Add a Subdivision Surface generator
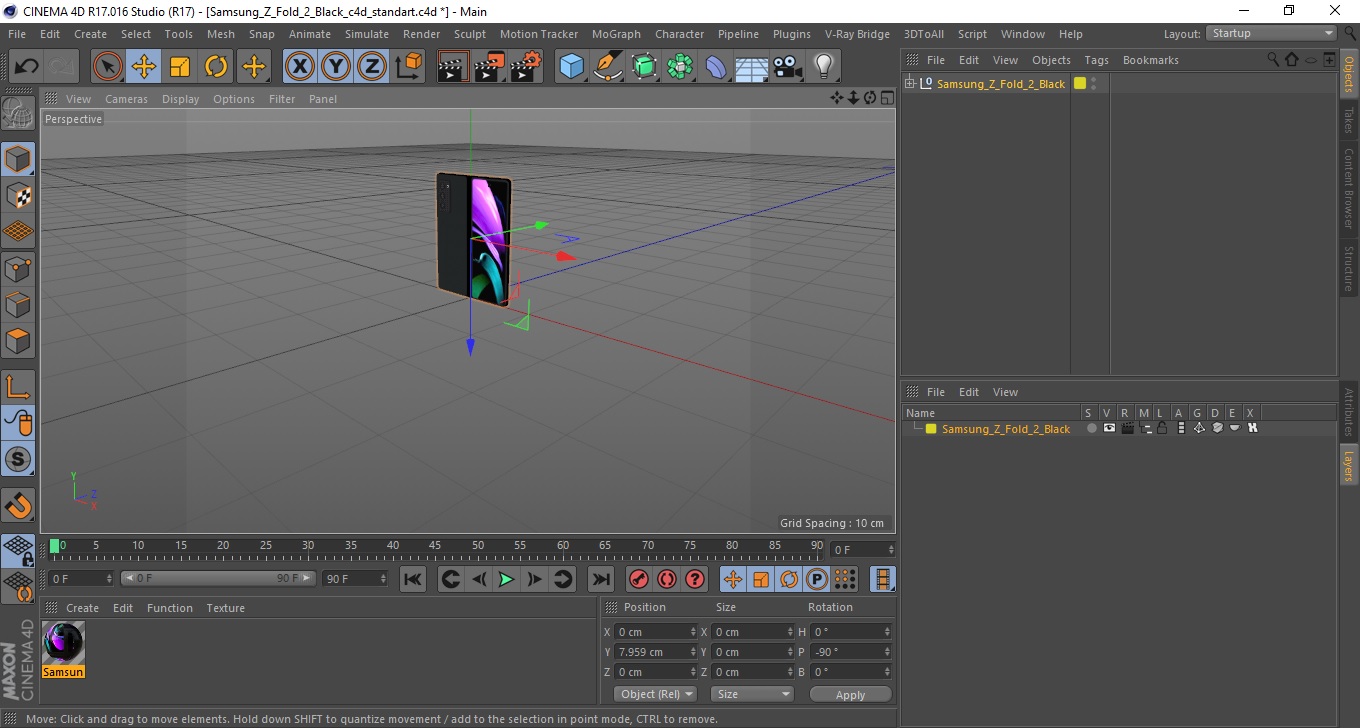Viewport: 1360px width, 728px height. tap(644, 67)
